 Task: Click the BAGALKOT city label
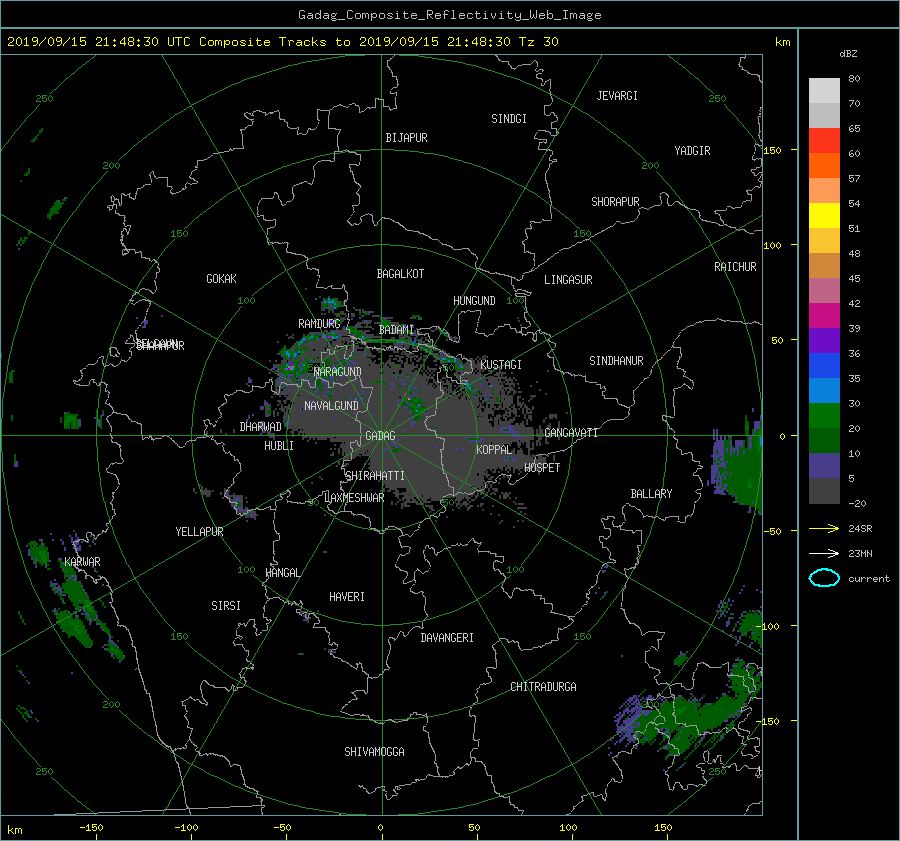(x=400, y=274)
